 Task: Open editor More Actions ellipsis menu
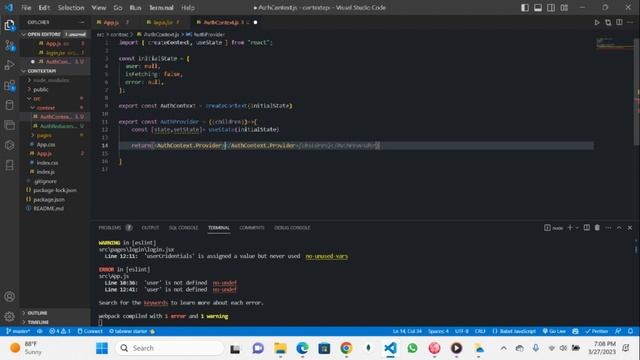630,22
